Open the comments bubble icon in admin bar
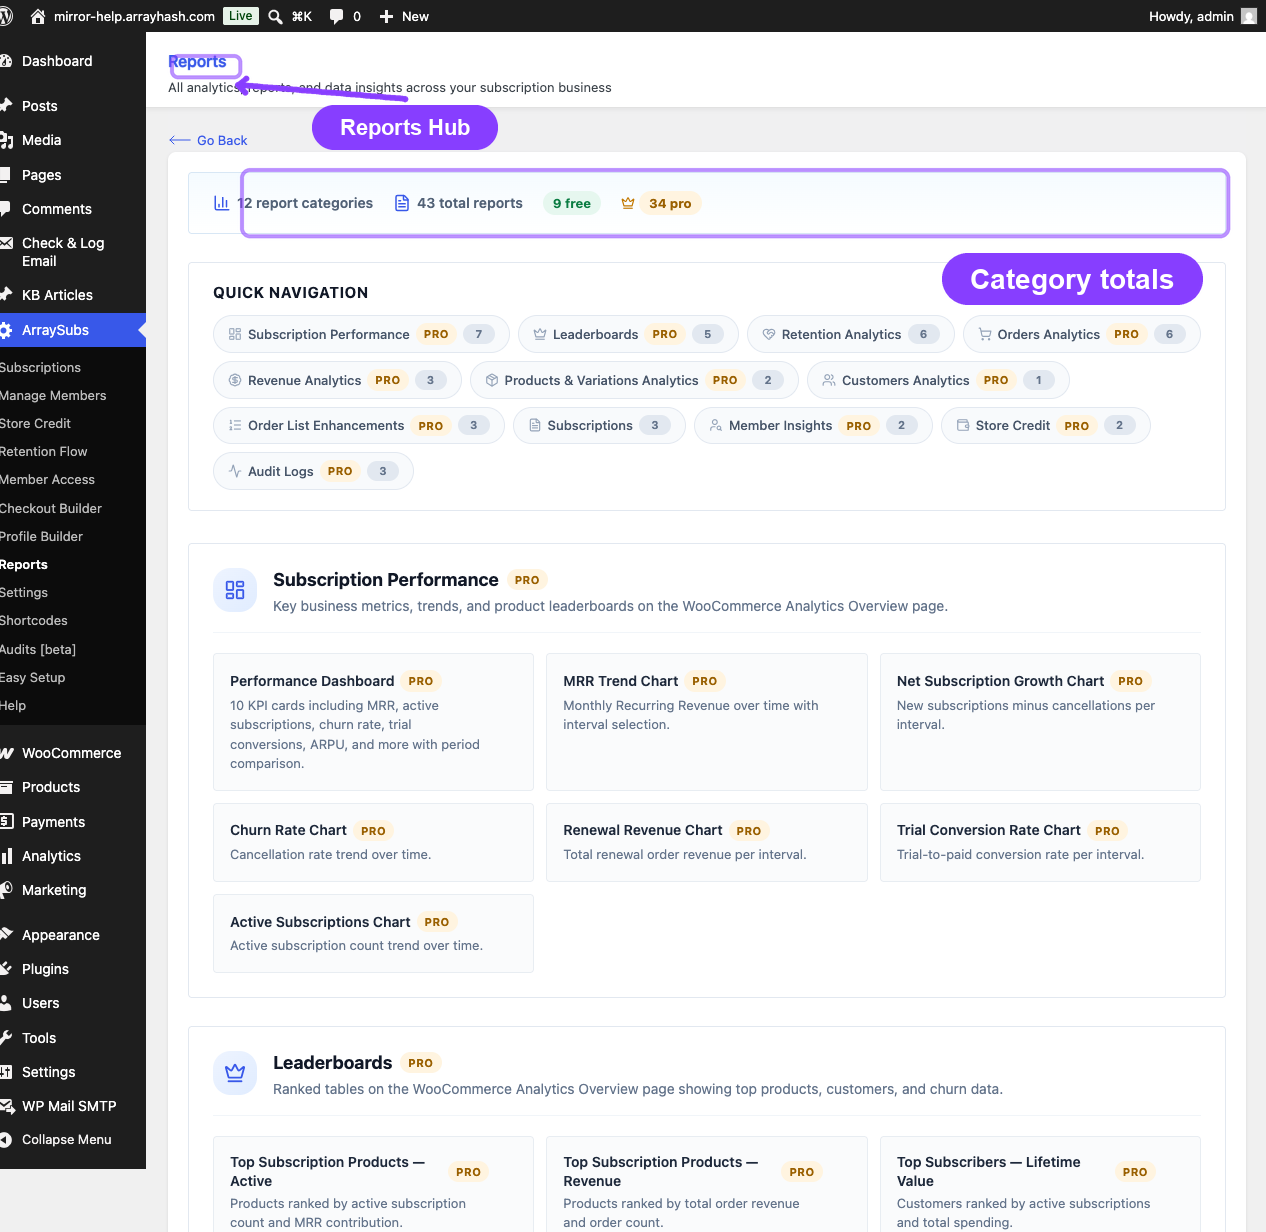1266x1232 pixels. (336, 16)
